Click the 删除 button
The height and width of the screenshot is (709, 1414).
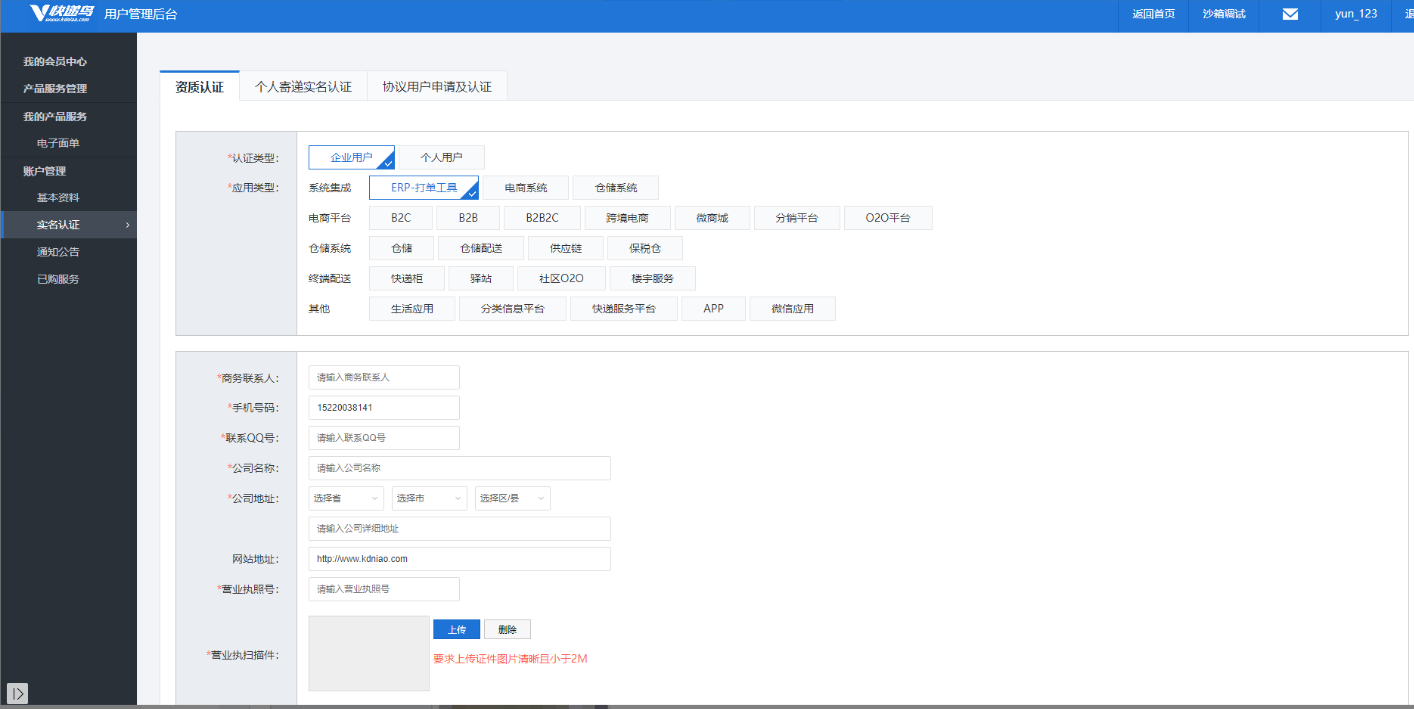507,629
